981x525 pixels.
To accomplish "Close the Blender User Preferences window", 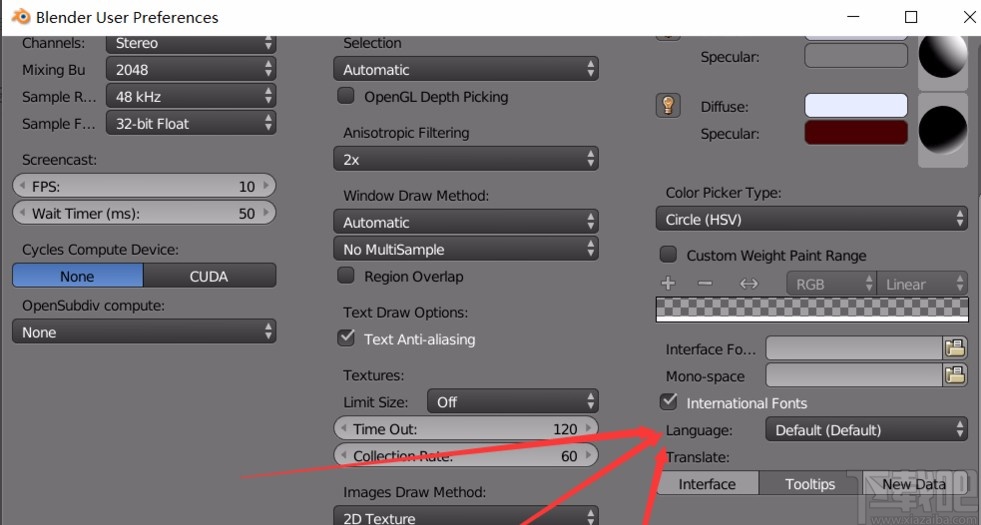I will (x=969, y=17).
